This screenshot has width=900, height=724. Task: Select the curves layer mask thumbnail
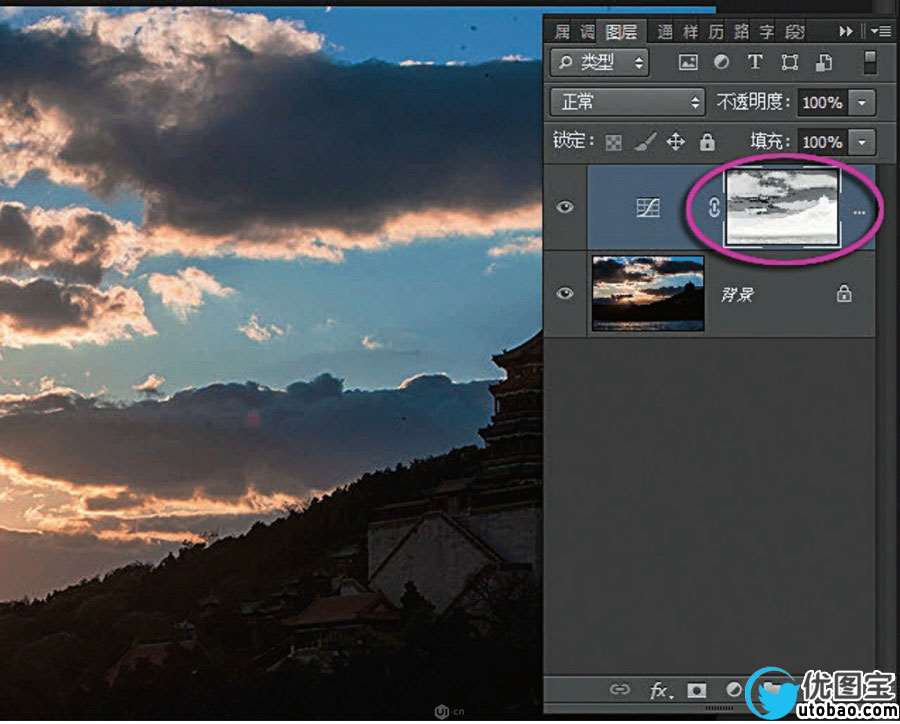click(782, 208)
